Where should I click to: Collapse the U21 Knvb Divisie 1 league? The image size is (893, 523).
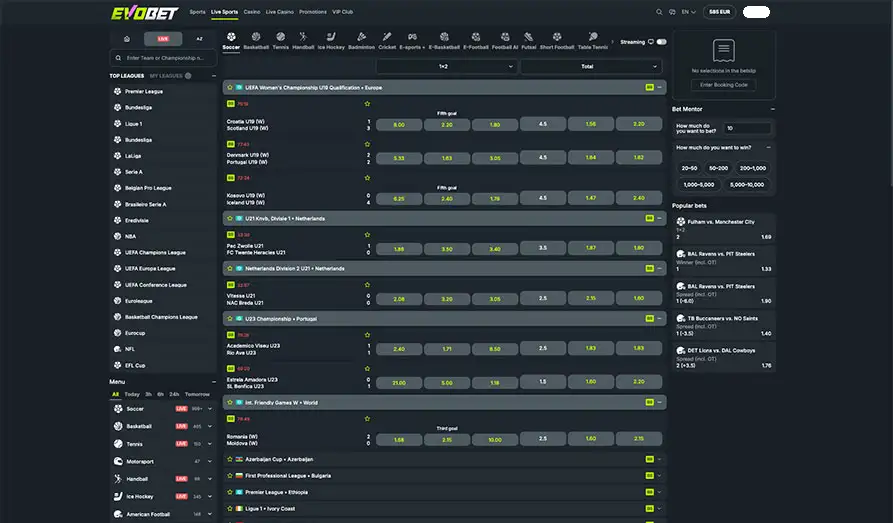tap(659, 218)
